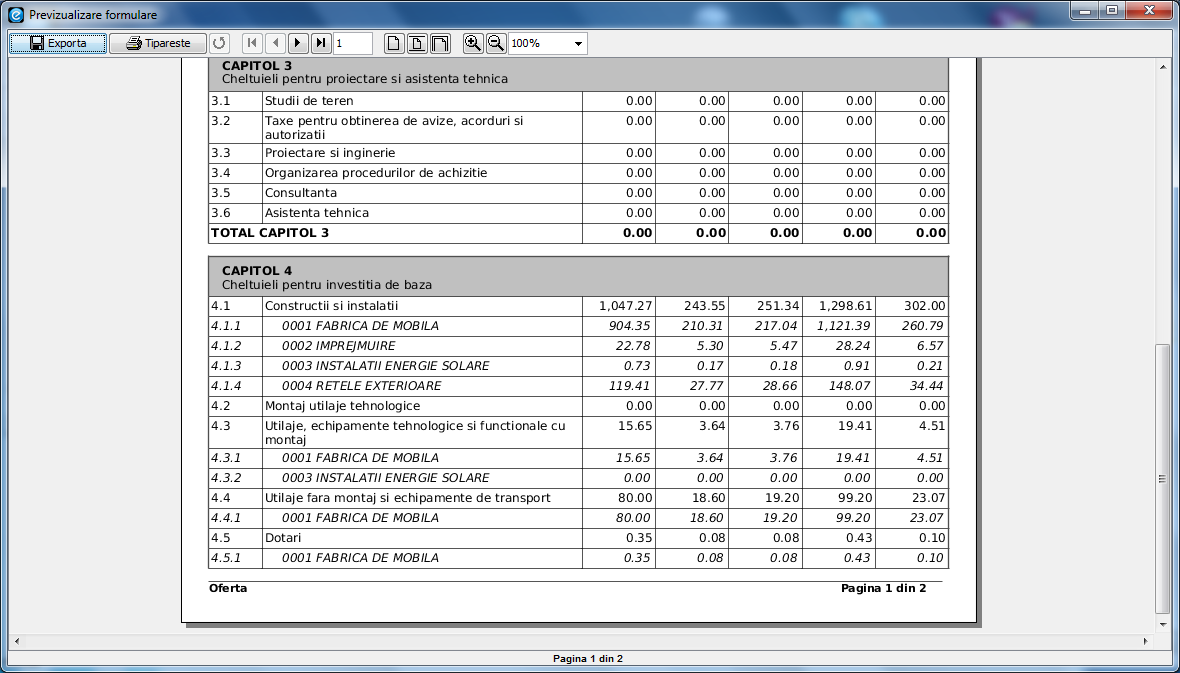
Task: Go to the next page
Action: [298, 44]
